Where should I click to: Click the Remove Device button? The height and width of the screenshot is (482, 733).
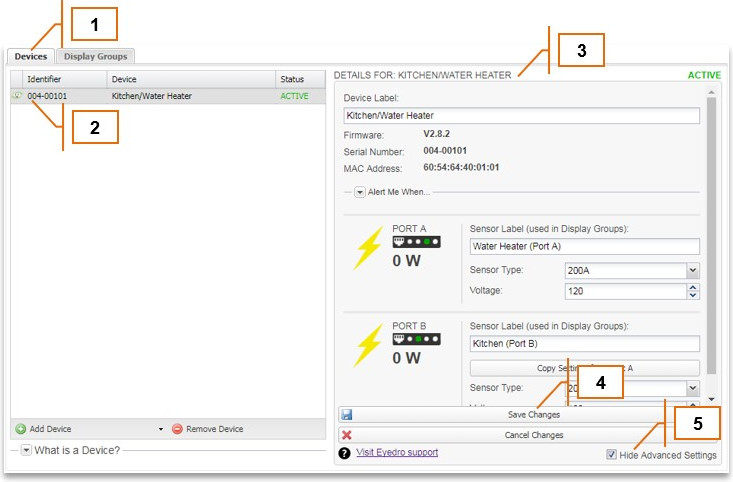coord(208,429)
